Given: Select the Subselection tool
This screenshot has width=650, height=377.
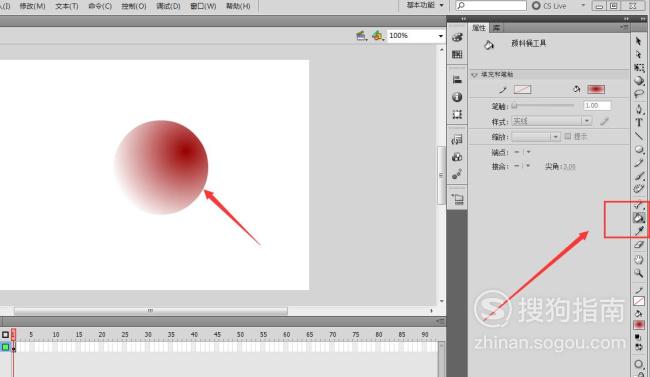Looking at the screenshot, I should point(638,54).
